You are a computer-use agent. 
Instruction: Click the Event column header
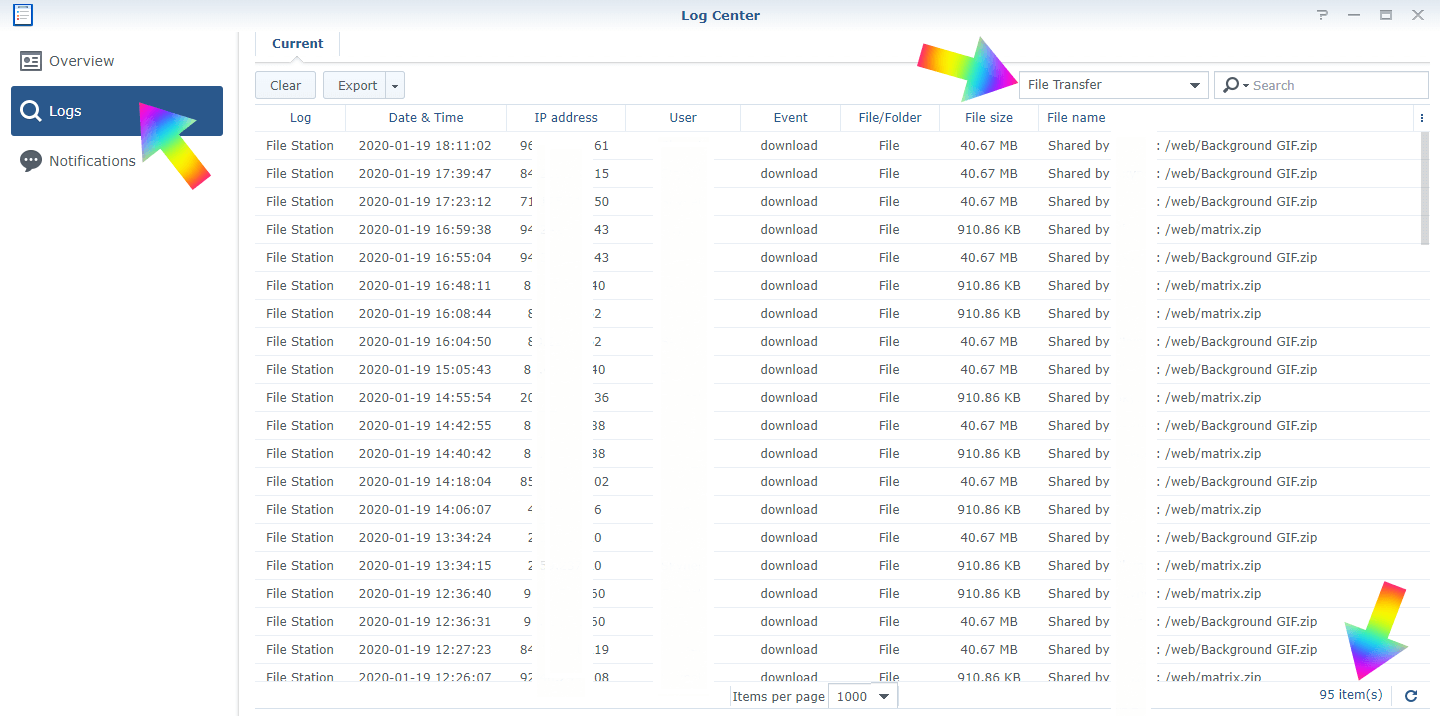point(790,118)
